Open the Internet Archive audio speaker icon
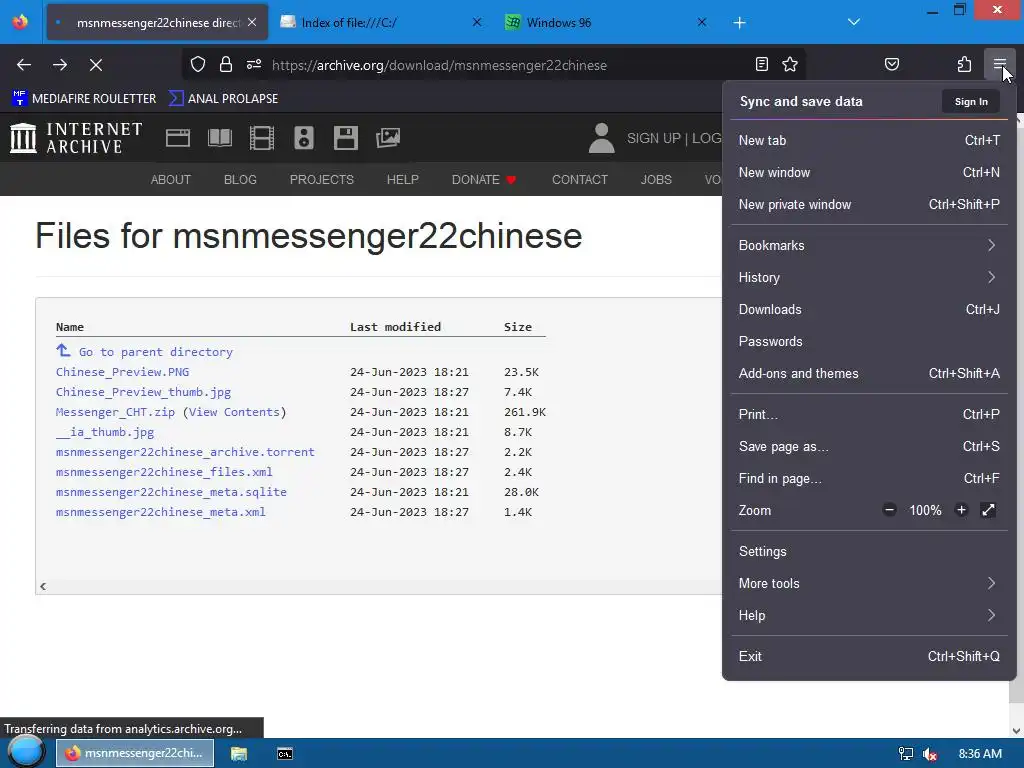1024x768 pixels. coord(304,138)
